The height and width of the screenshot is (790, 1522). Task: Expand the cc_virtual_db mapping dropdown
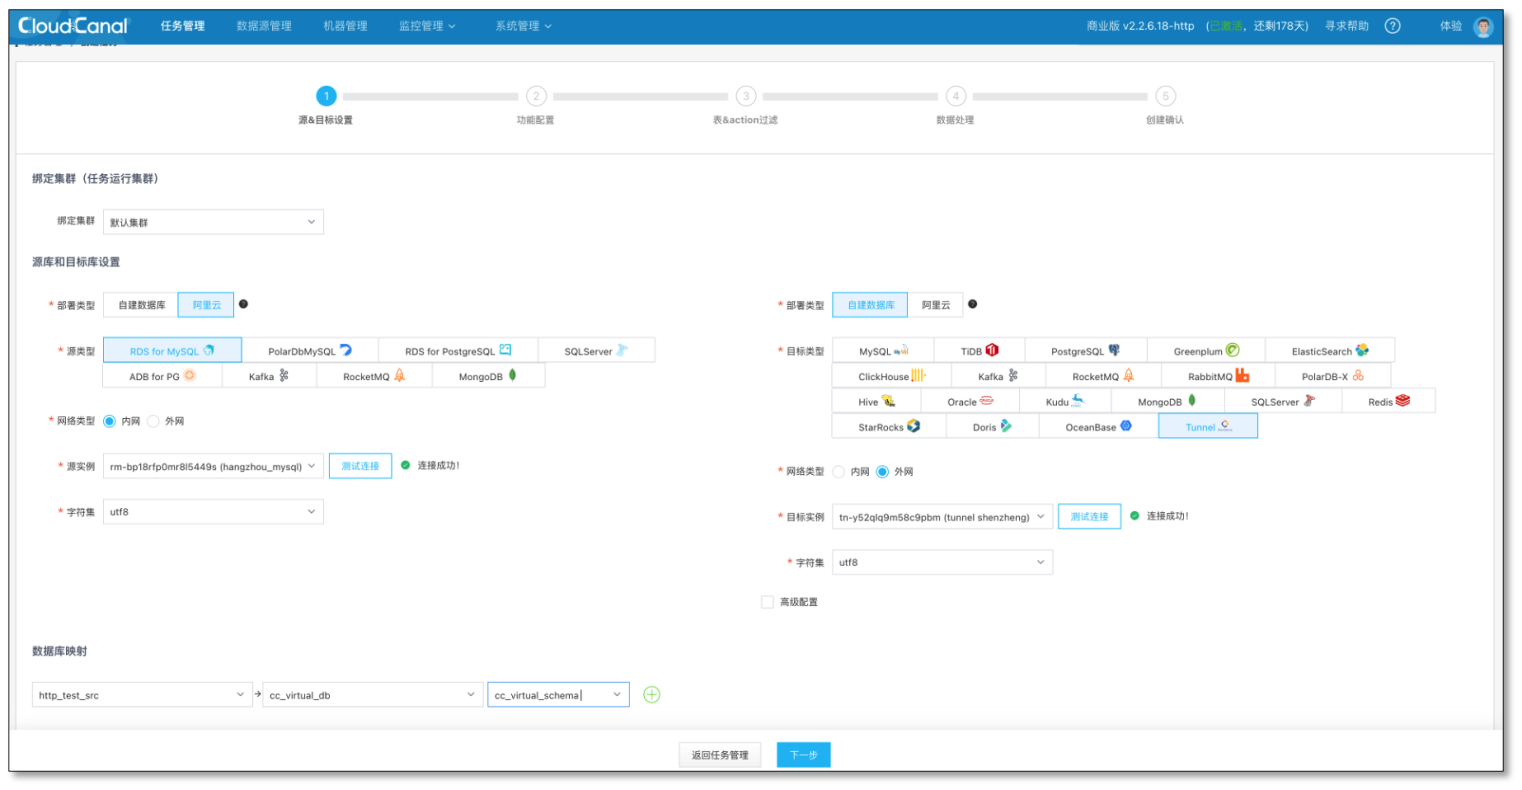(x=374, y=695)
